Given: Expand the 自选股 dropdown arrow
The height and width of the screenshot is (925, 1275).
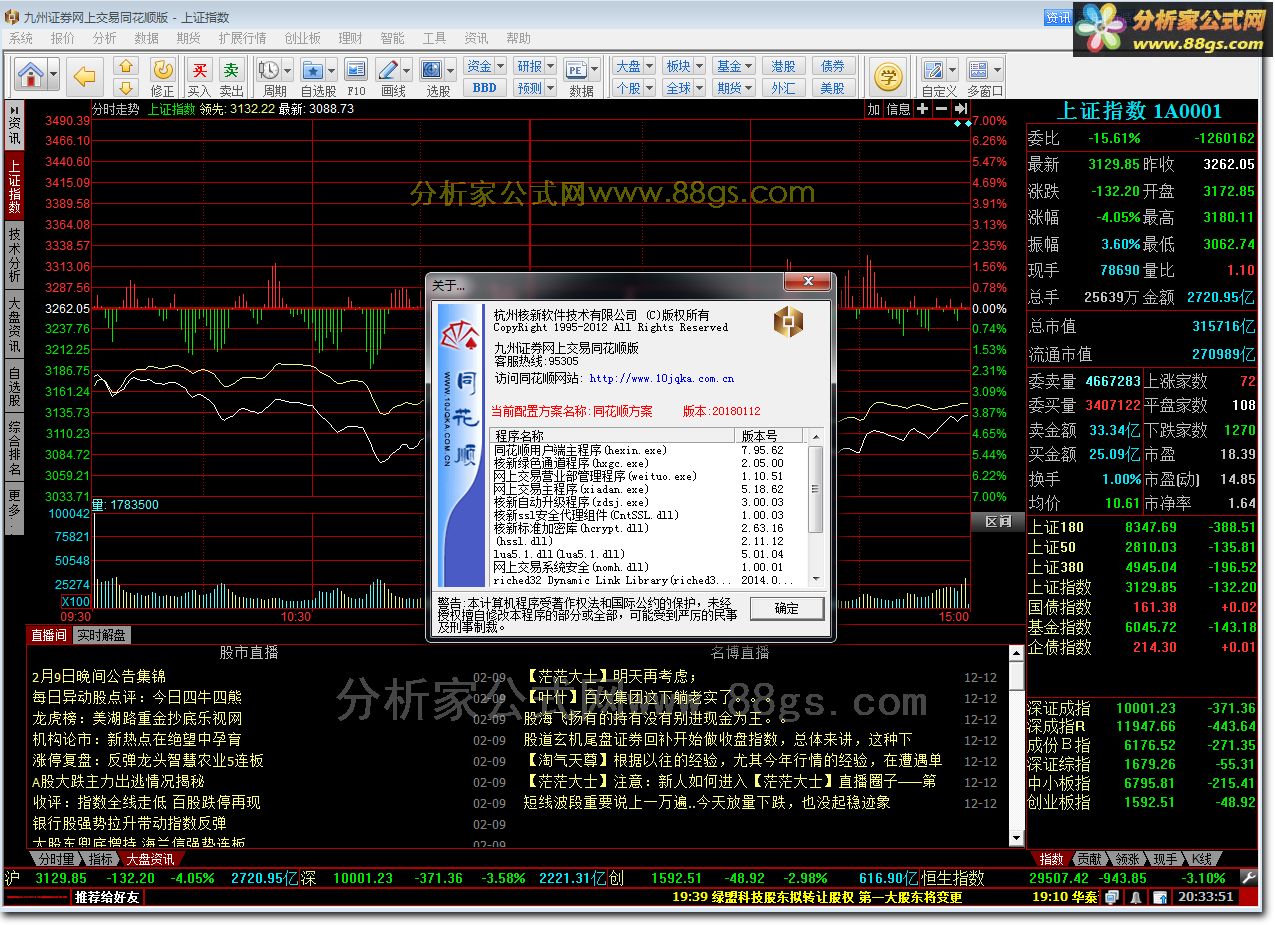Looking at the screenshot, I should (331, 70).
